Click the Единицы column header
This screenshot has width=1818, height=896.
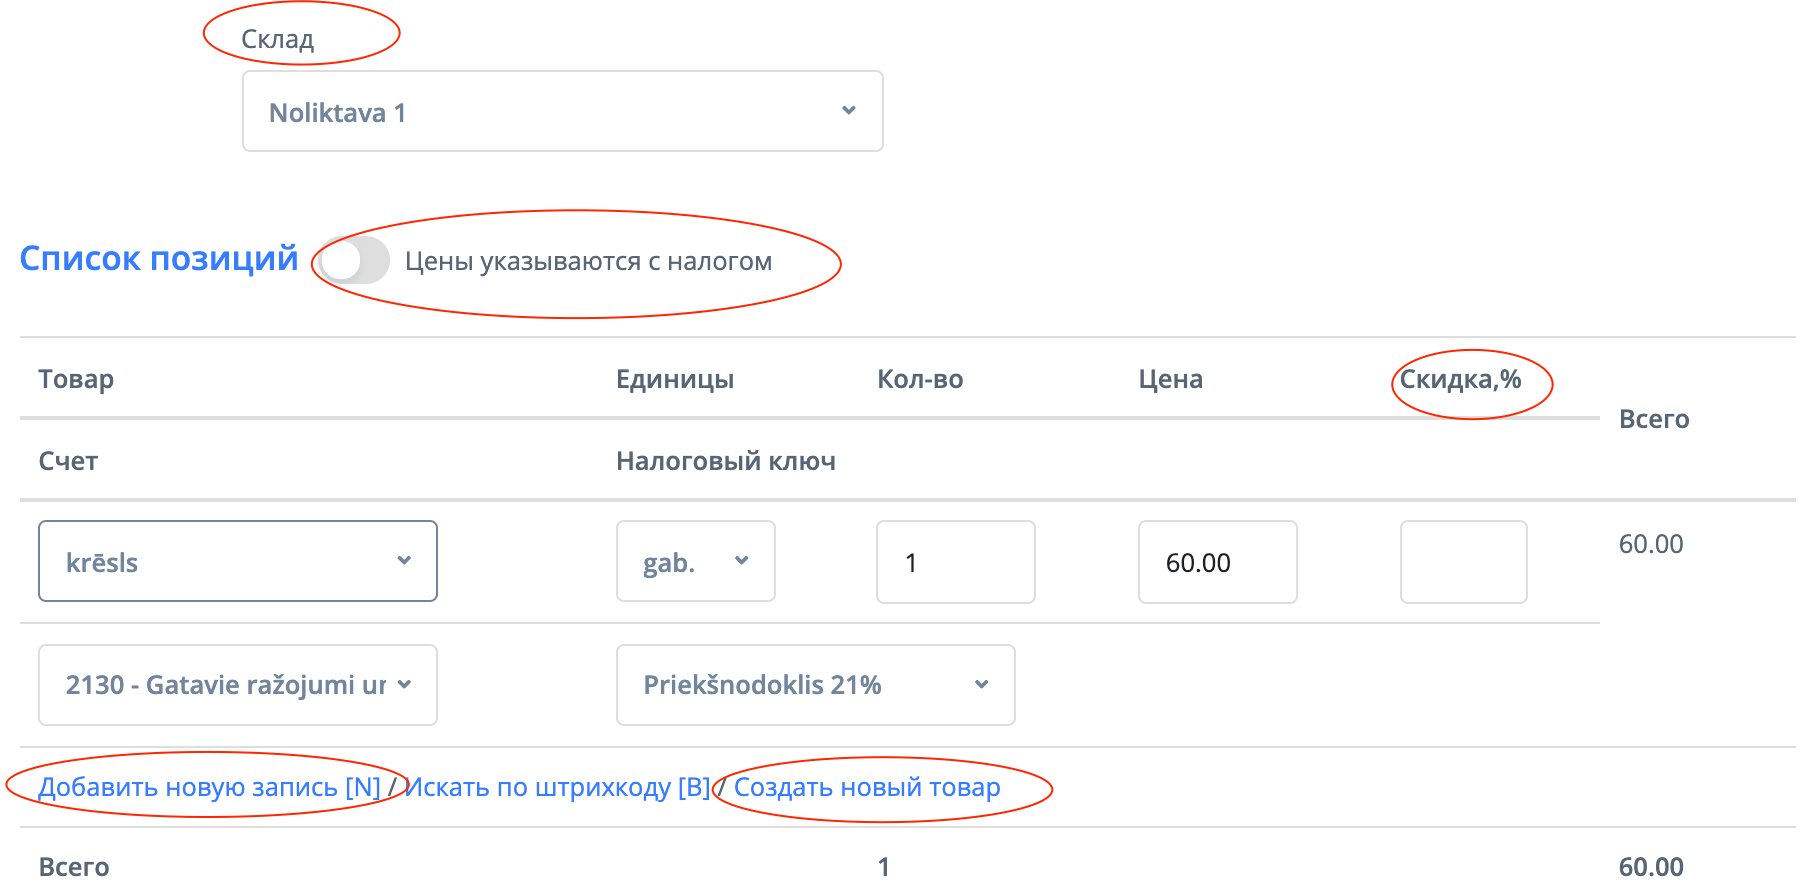675,379
